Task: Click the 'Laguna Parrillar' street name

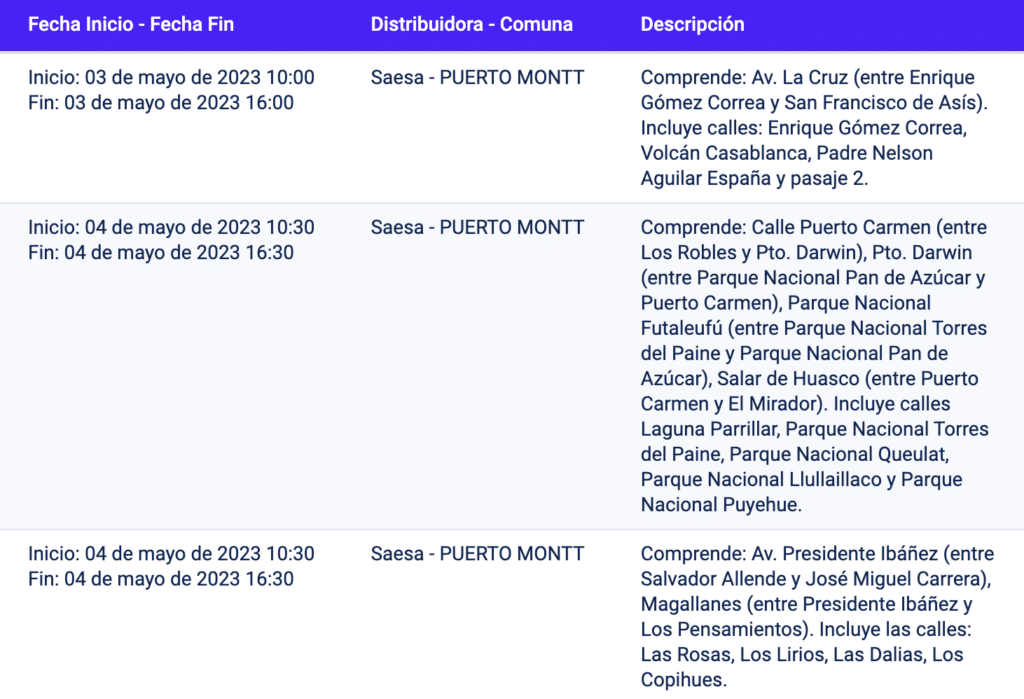Action: (x=711, y=429)
